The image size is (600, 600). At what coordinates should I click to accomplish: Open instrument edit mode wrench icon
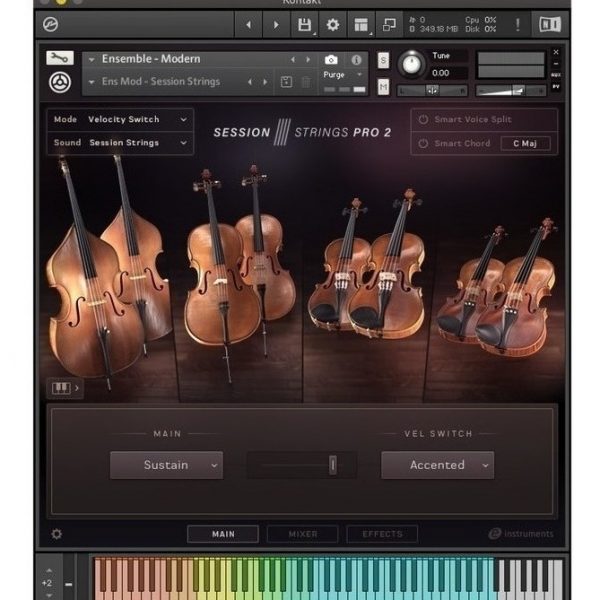(x=60, y=58)
